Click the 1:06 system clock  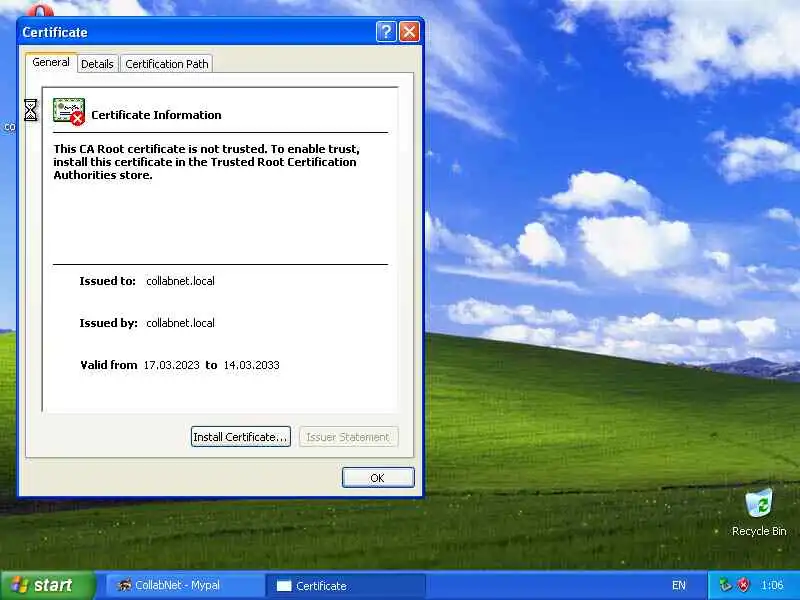click(x=772, y=585)
